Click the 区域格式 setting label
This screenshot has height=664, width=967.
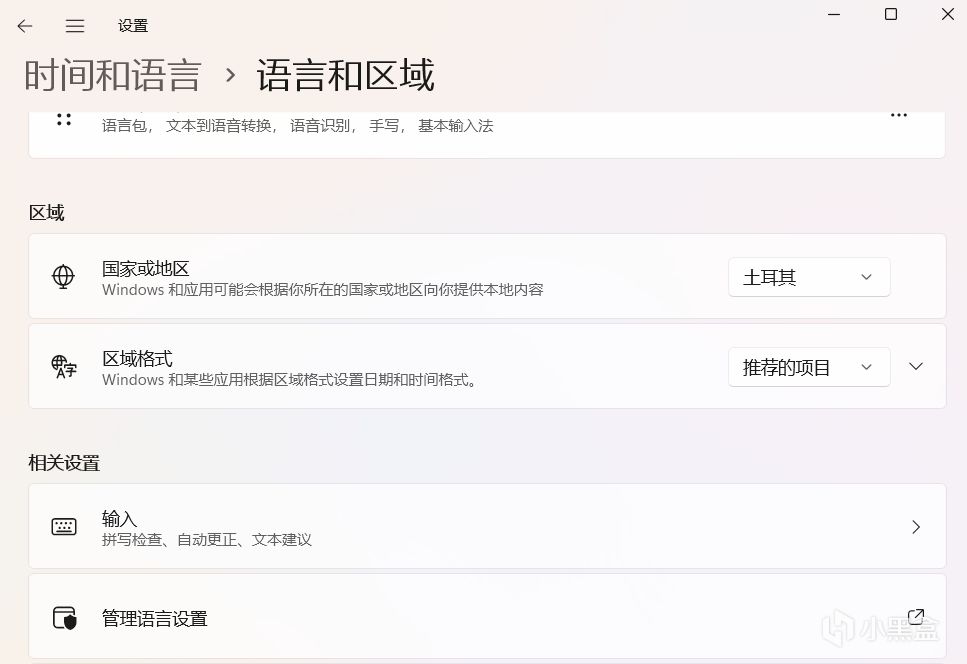tap(137, 359)
